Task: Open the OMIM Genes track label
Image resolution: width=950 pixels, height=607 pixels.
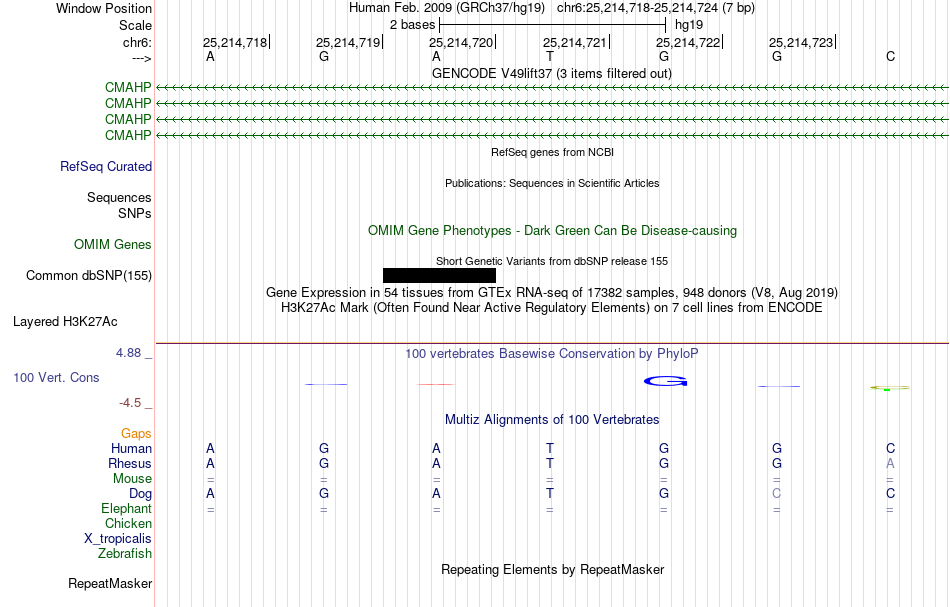Action: click(x=113, y=245)
